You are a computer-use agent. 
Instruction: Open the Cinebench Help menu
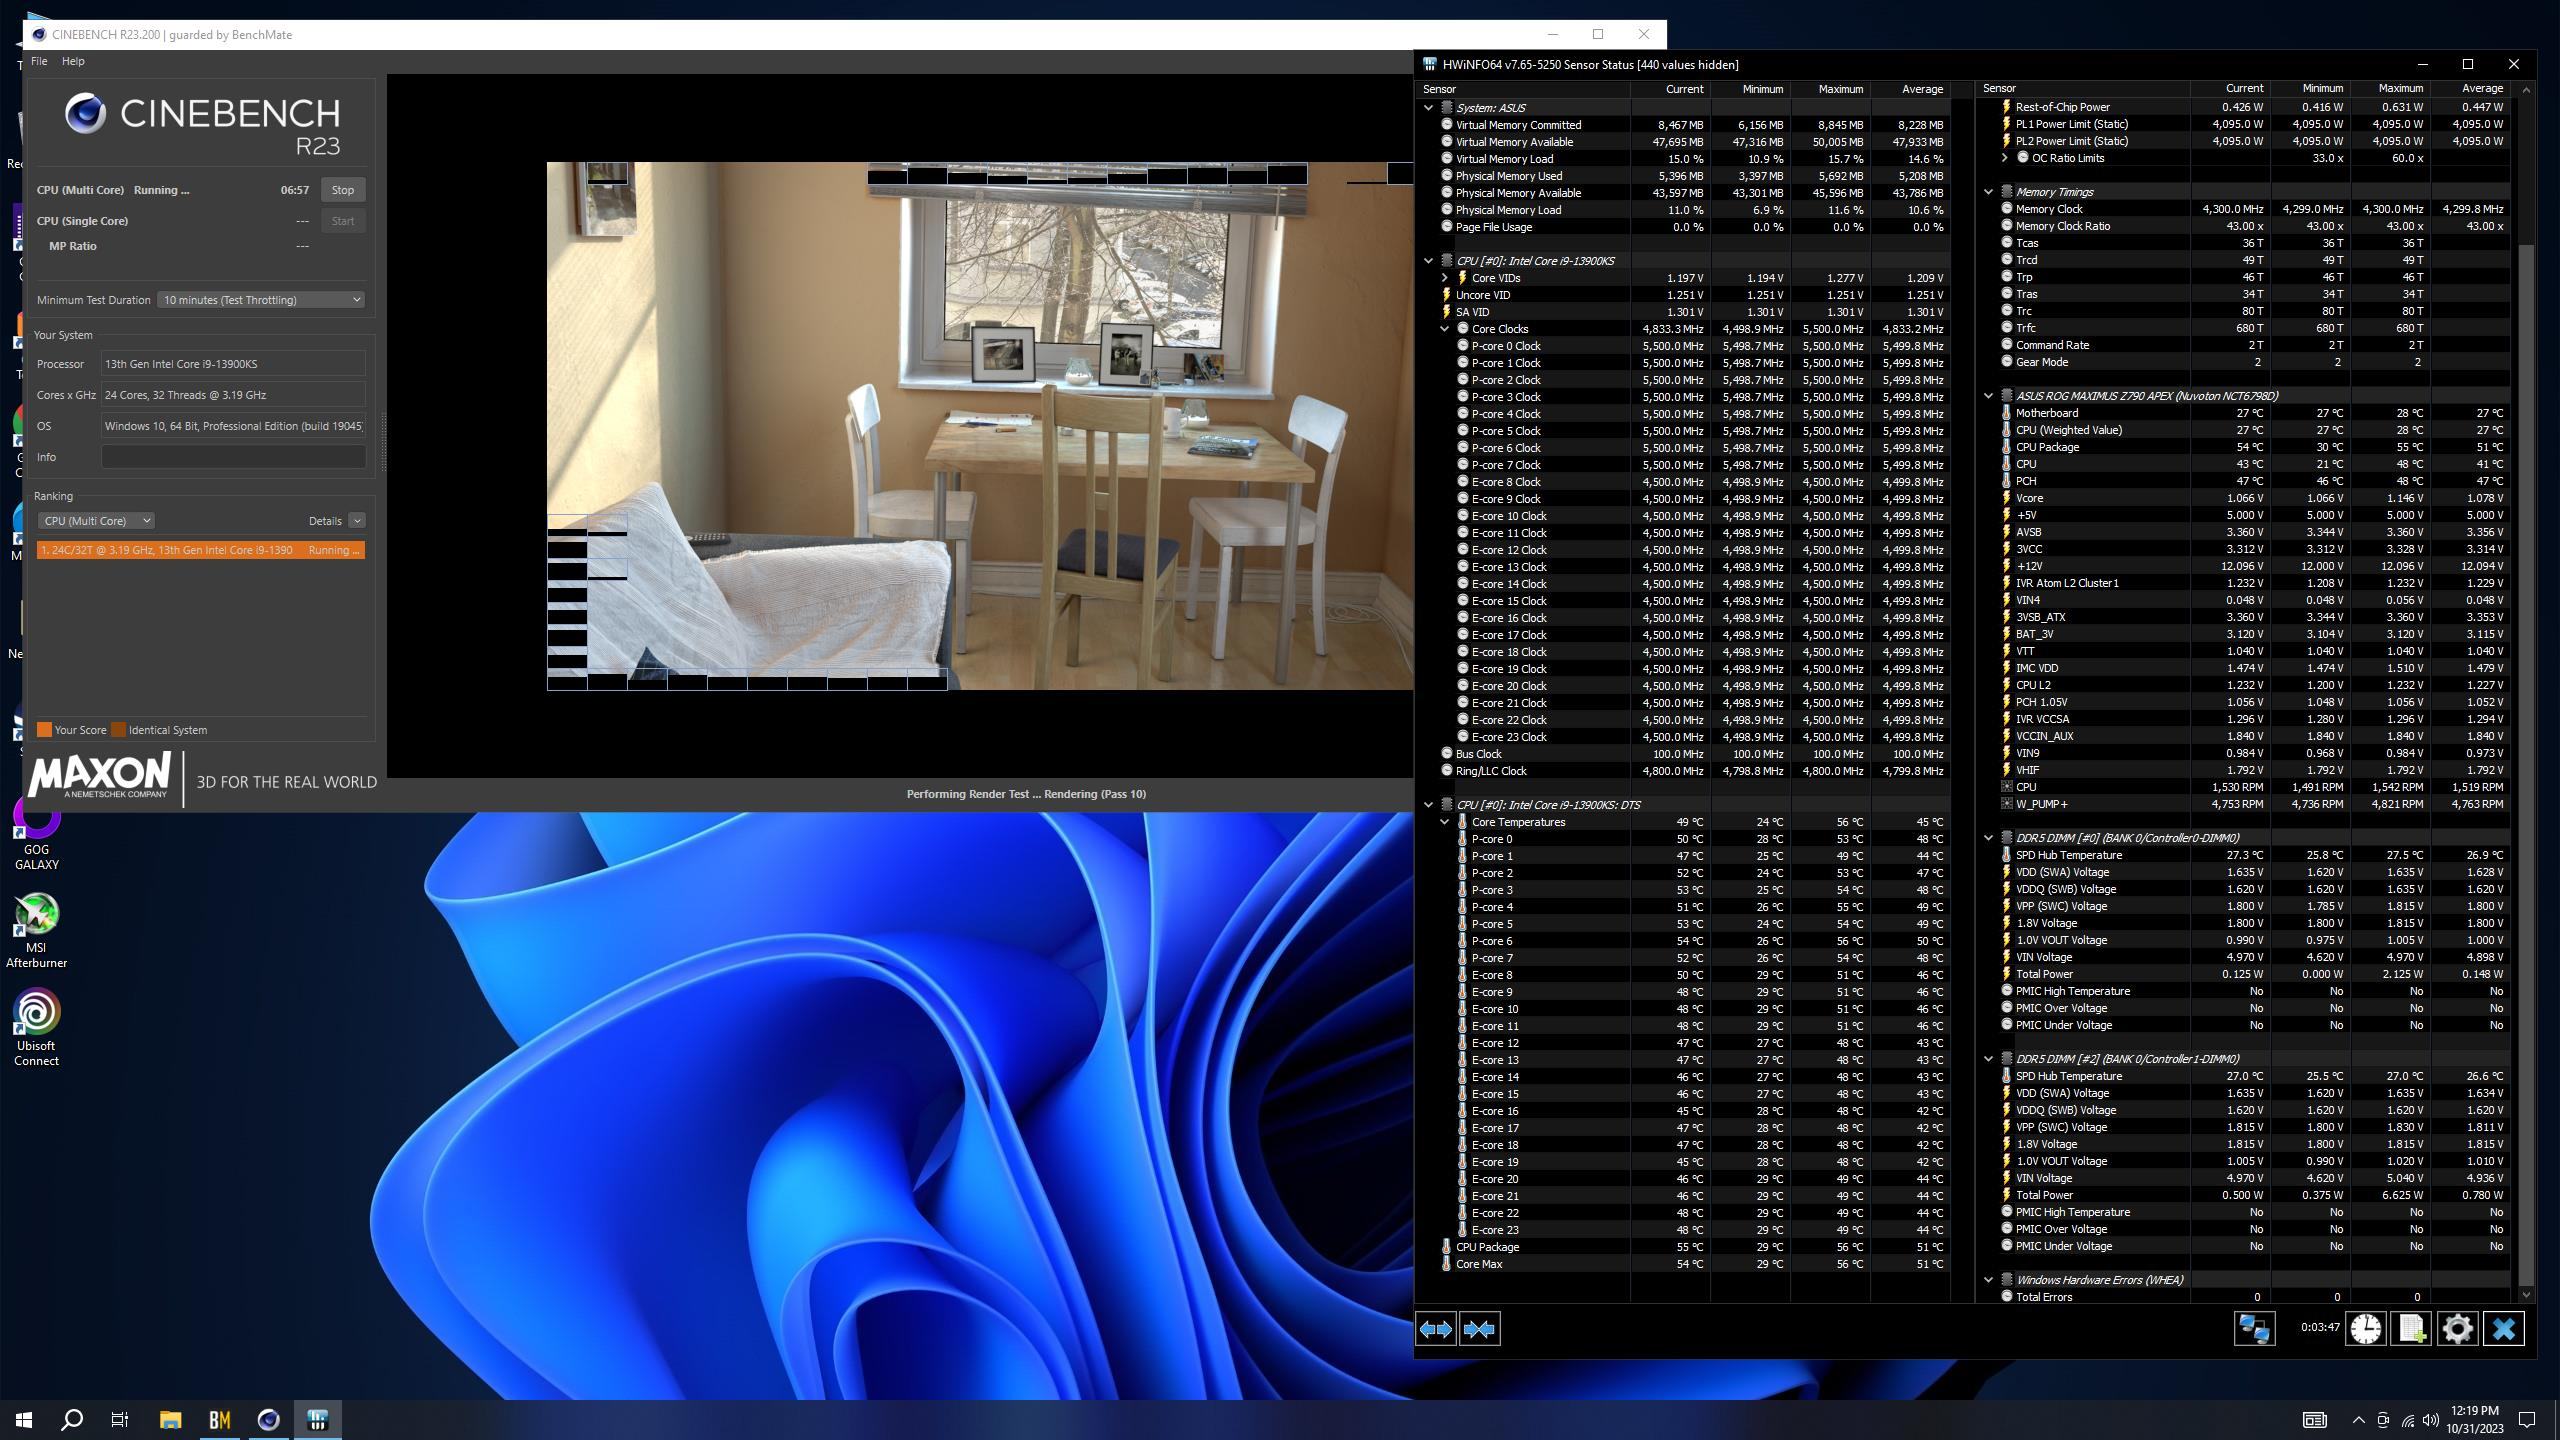click(73, 61)
